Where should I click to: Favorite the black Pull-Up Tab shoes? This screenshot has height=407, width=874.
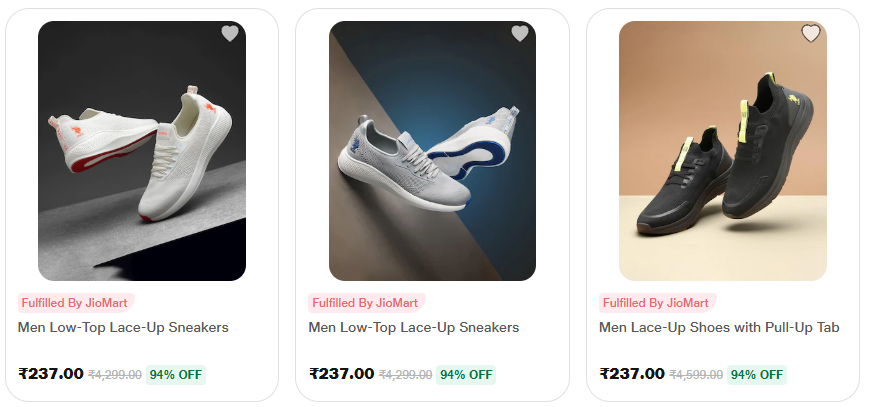811,34
